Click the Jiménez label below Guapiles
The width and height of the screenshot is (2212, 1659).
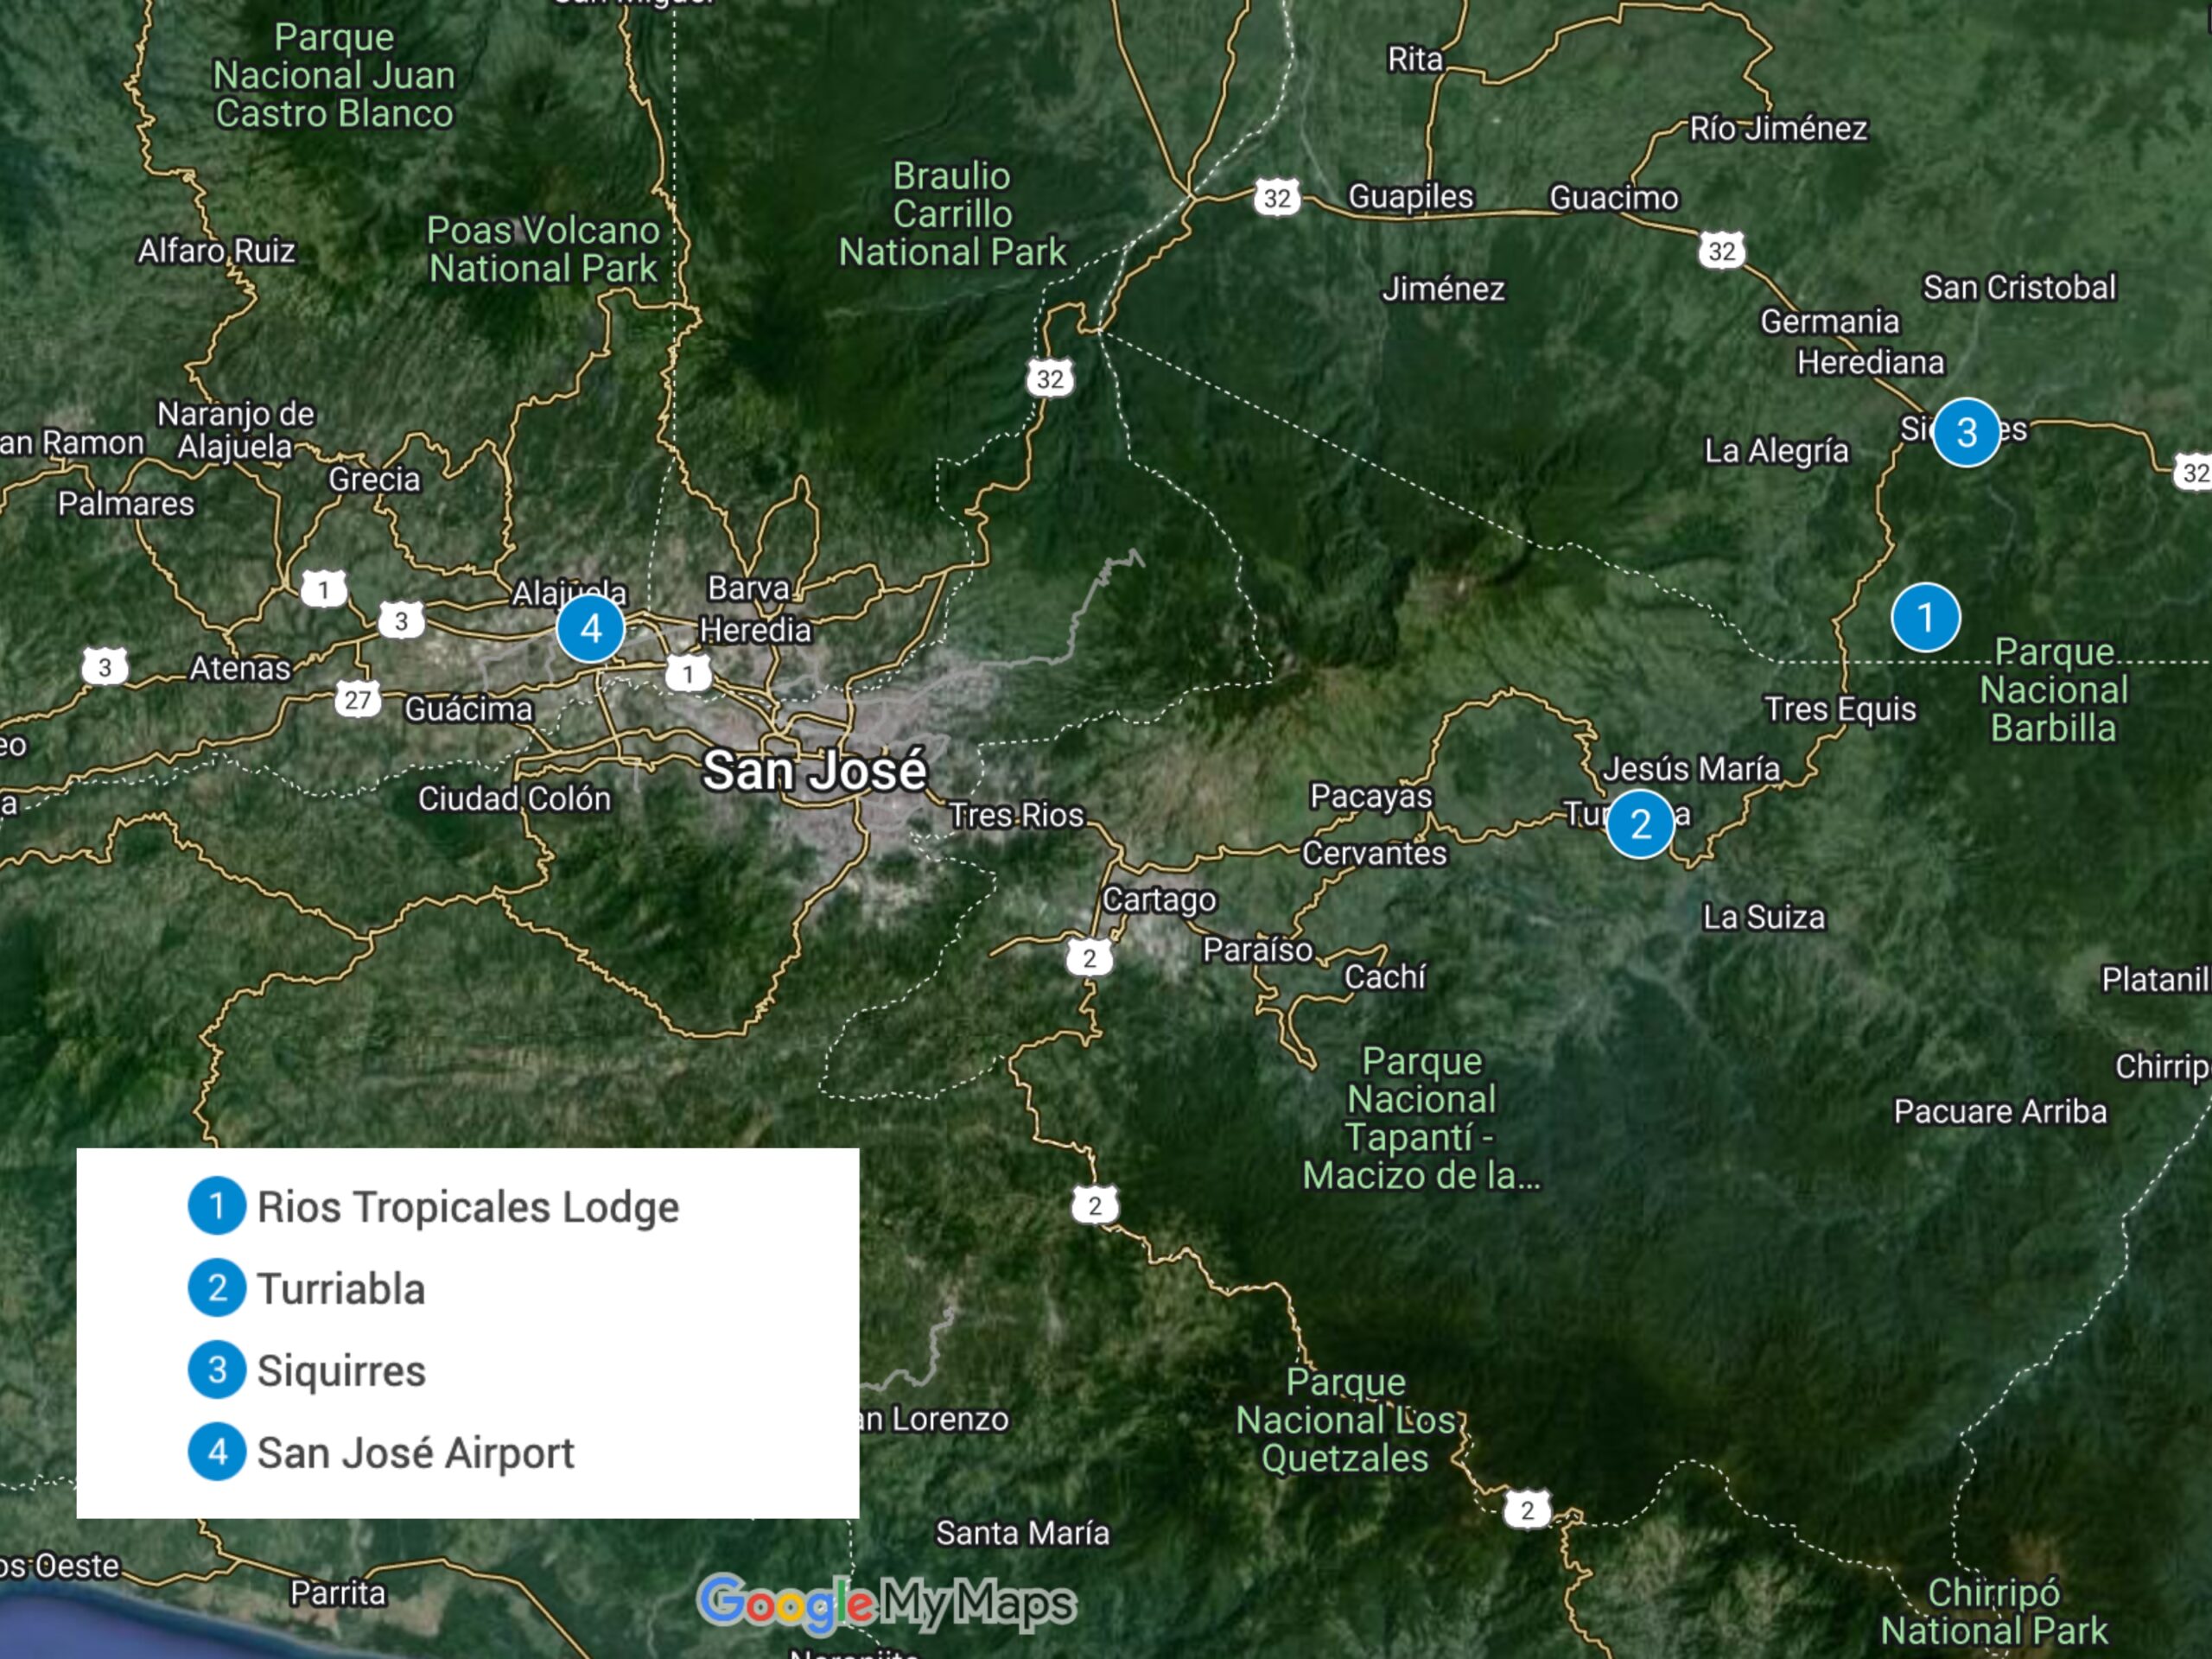click(1442, 289)
